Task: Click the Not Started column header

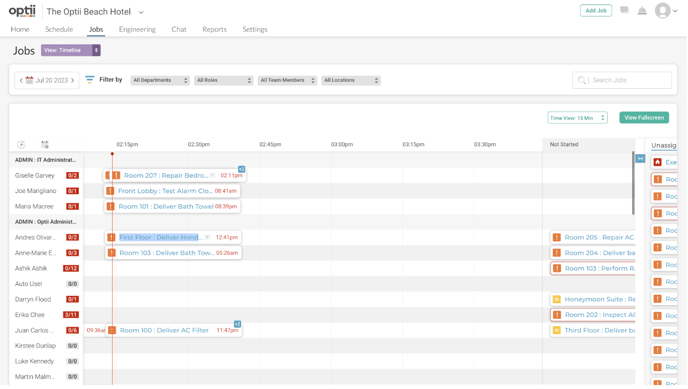Action: [564, 144]
